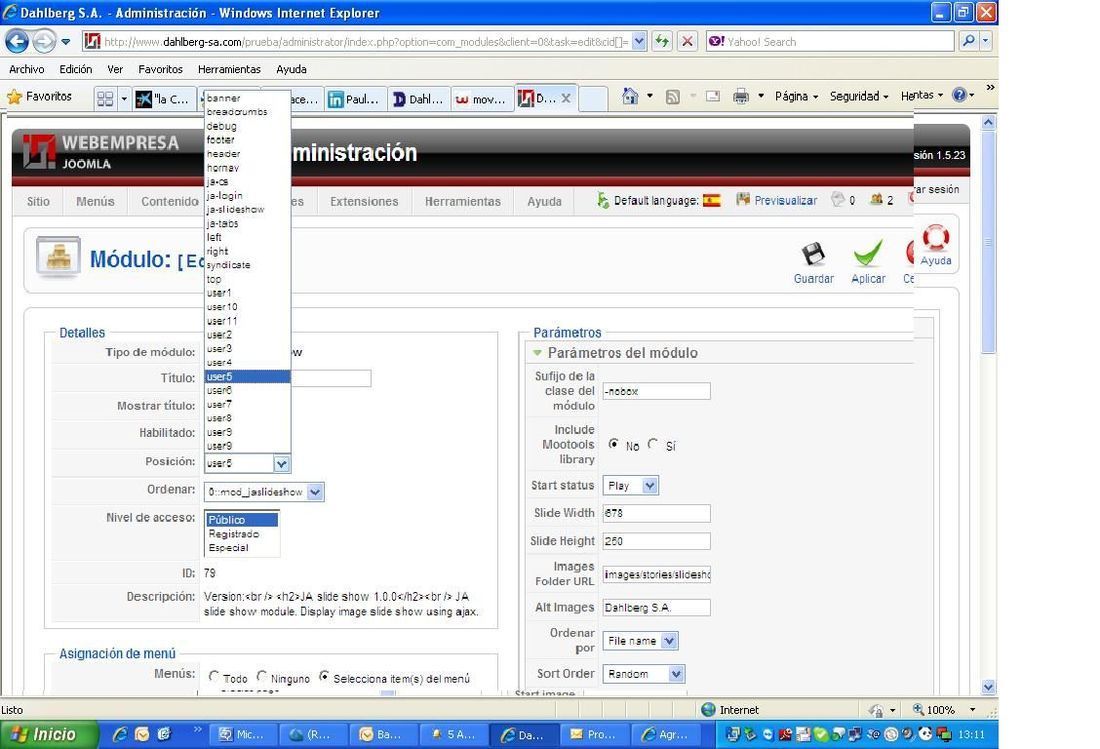1100x749 pixels.
Task: Open the Ordenar dropdown
Action: 264,492
